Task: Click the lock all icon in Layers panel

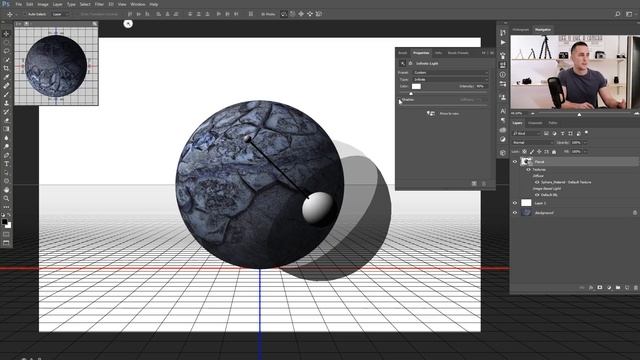Action: (x=554, y=151)
